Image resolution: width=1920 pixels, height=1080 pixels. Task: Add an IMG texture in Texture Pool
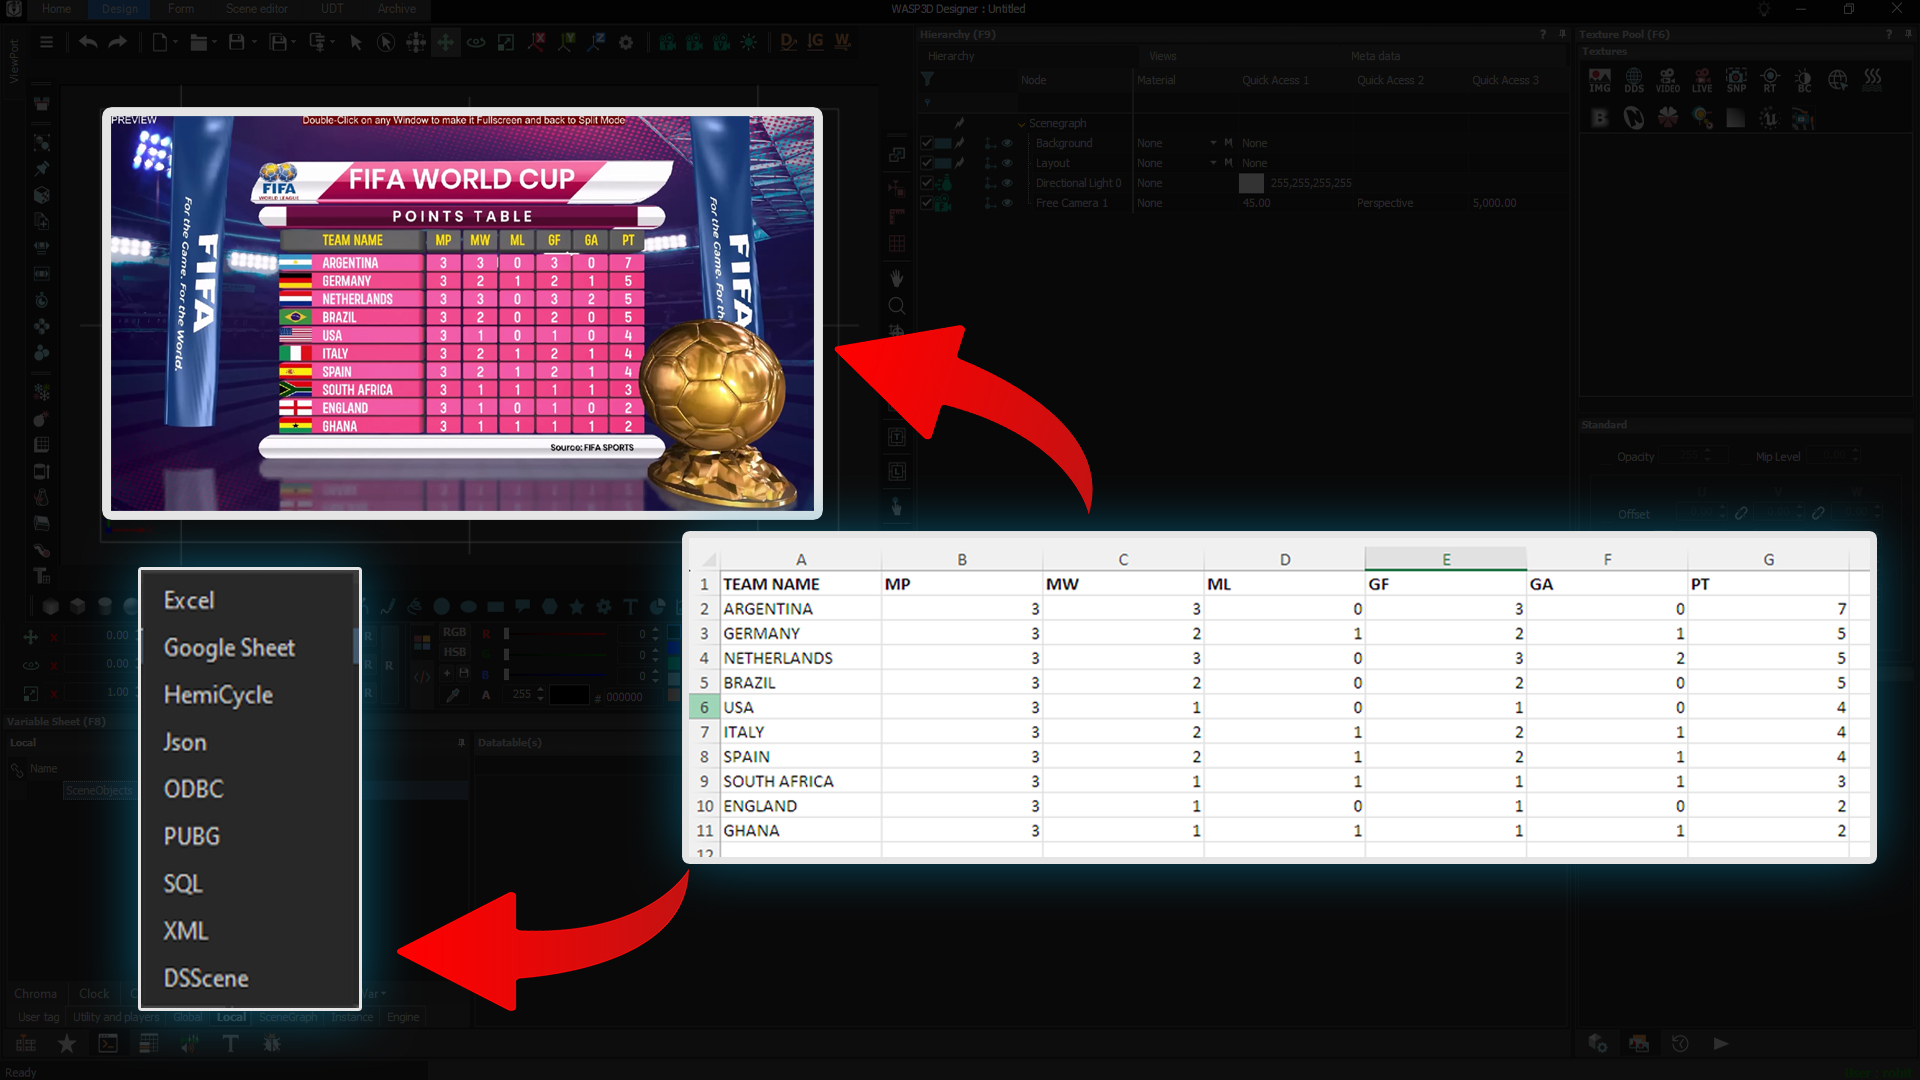coord(1600,80)
